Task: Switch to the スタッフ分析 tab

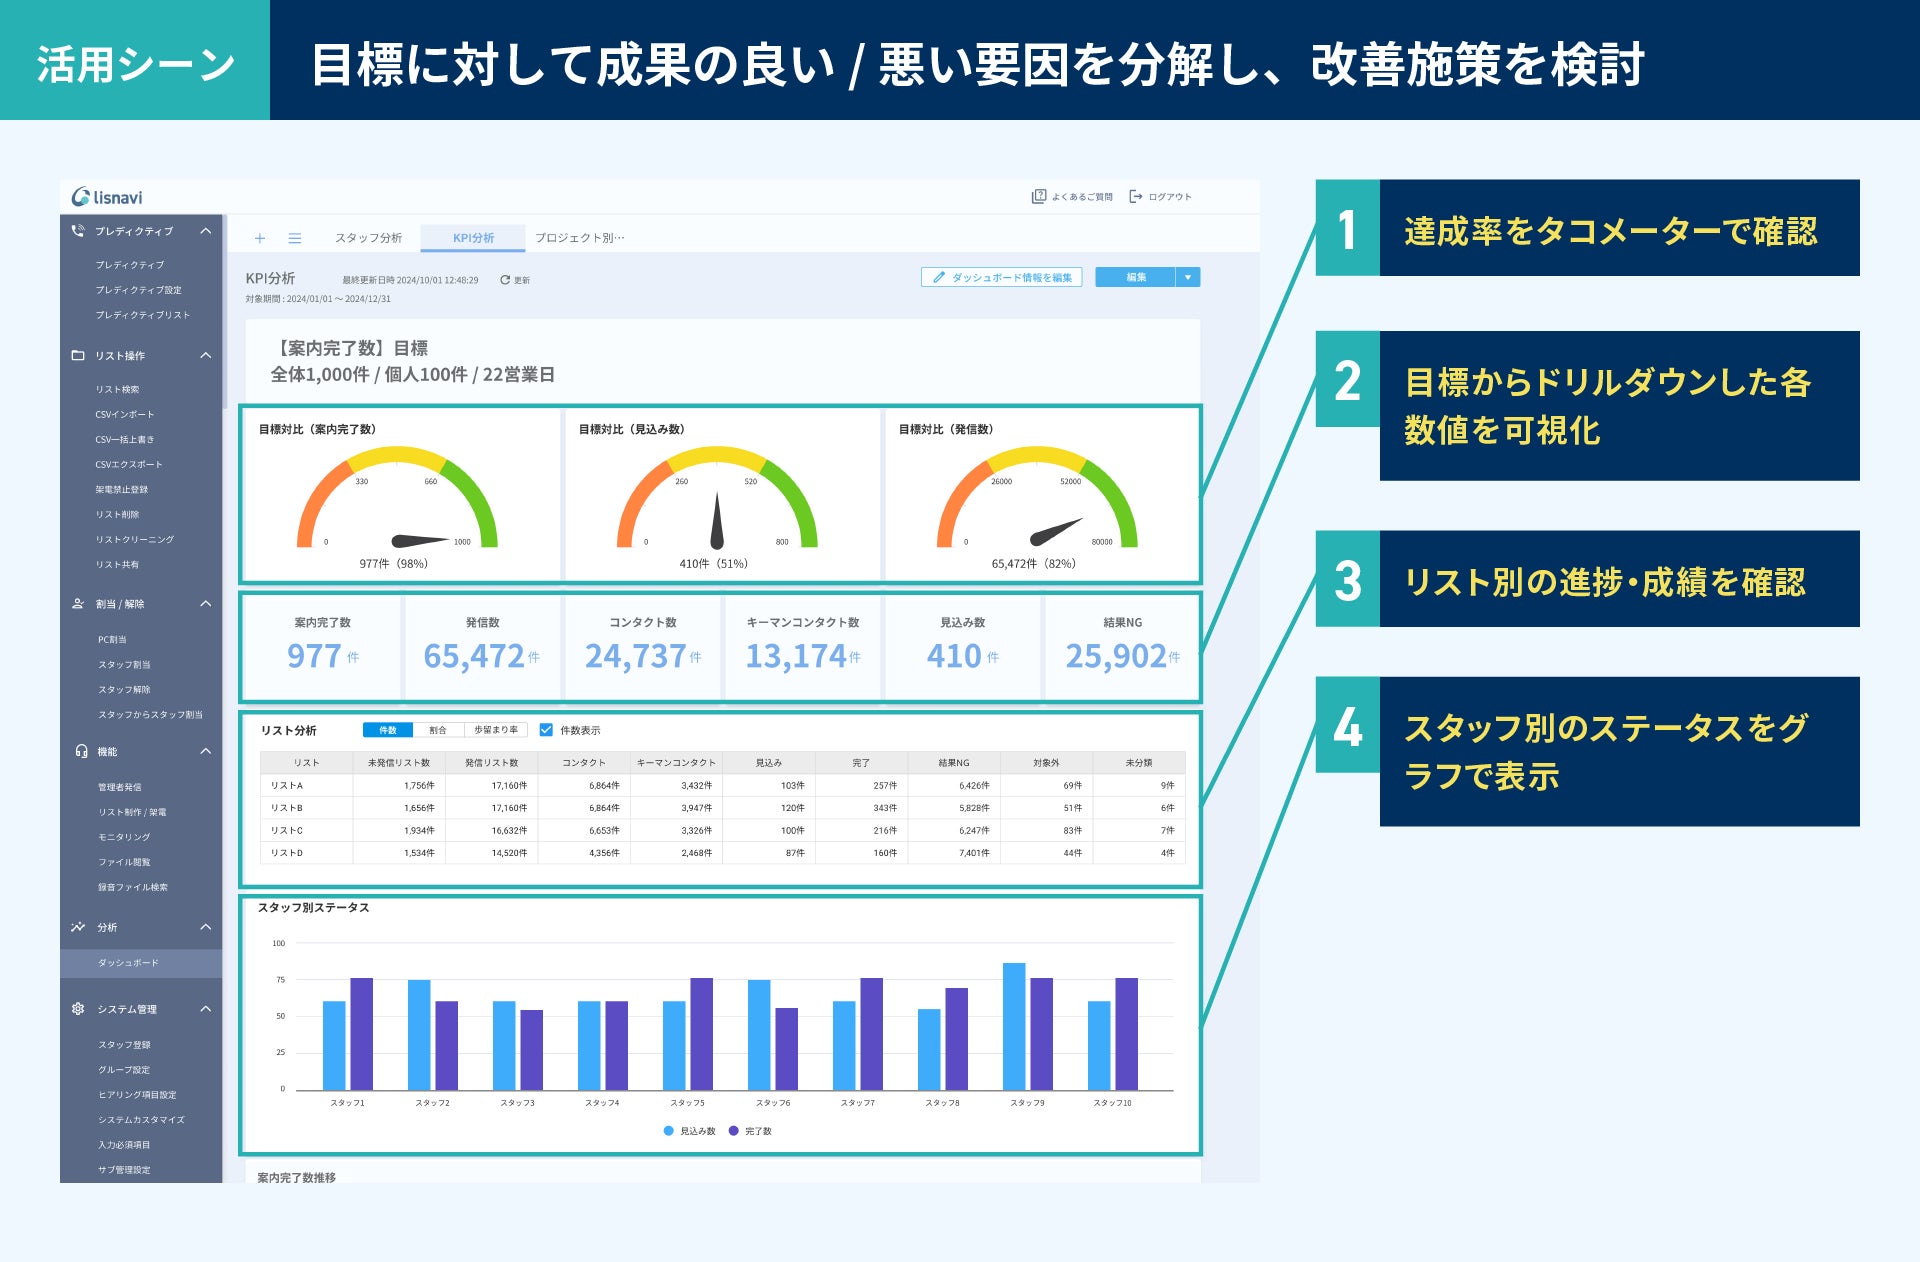Action: coord(368,238)
